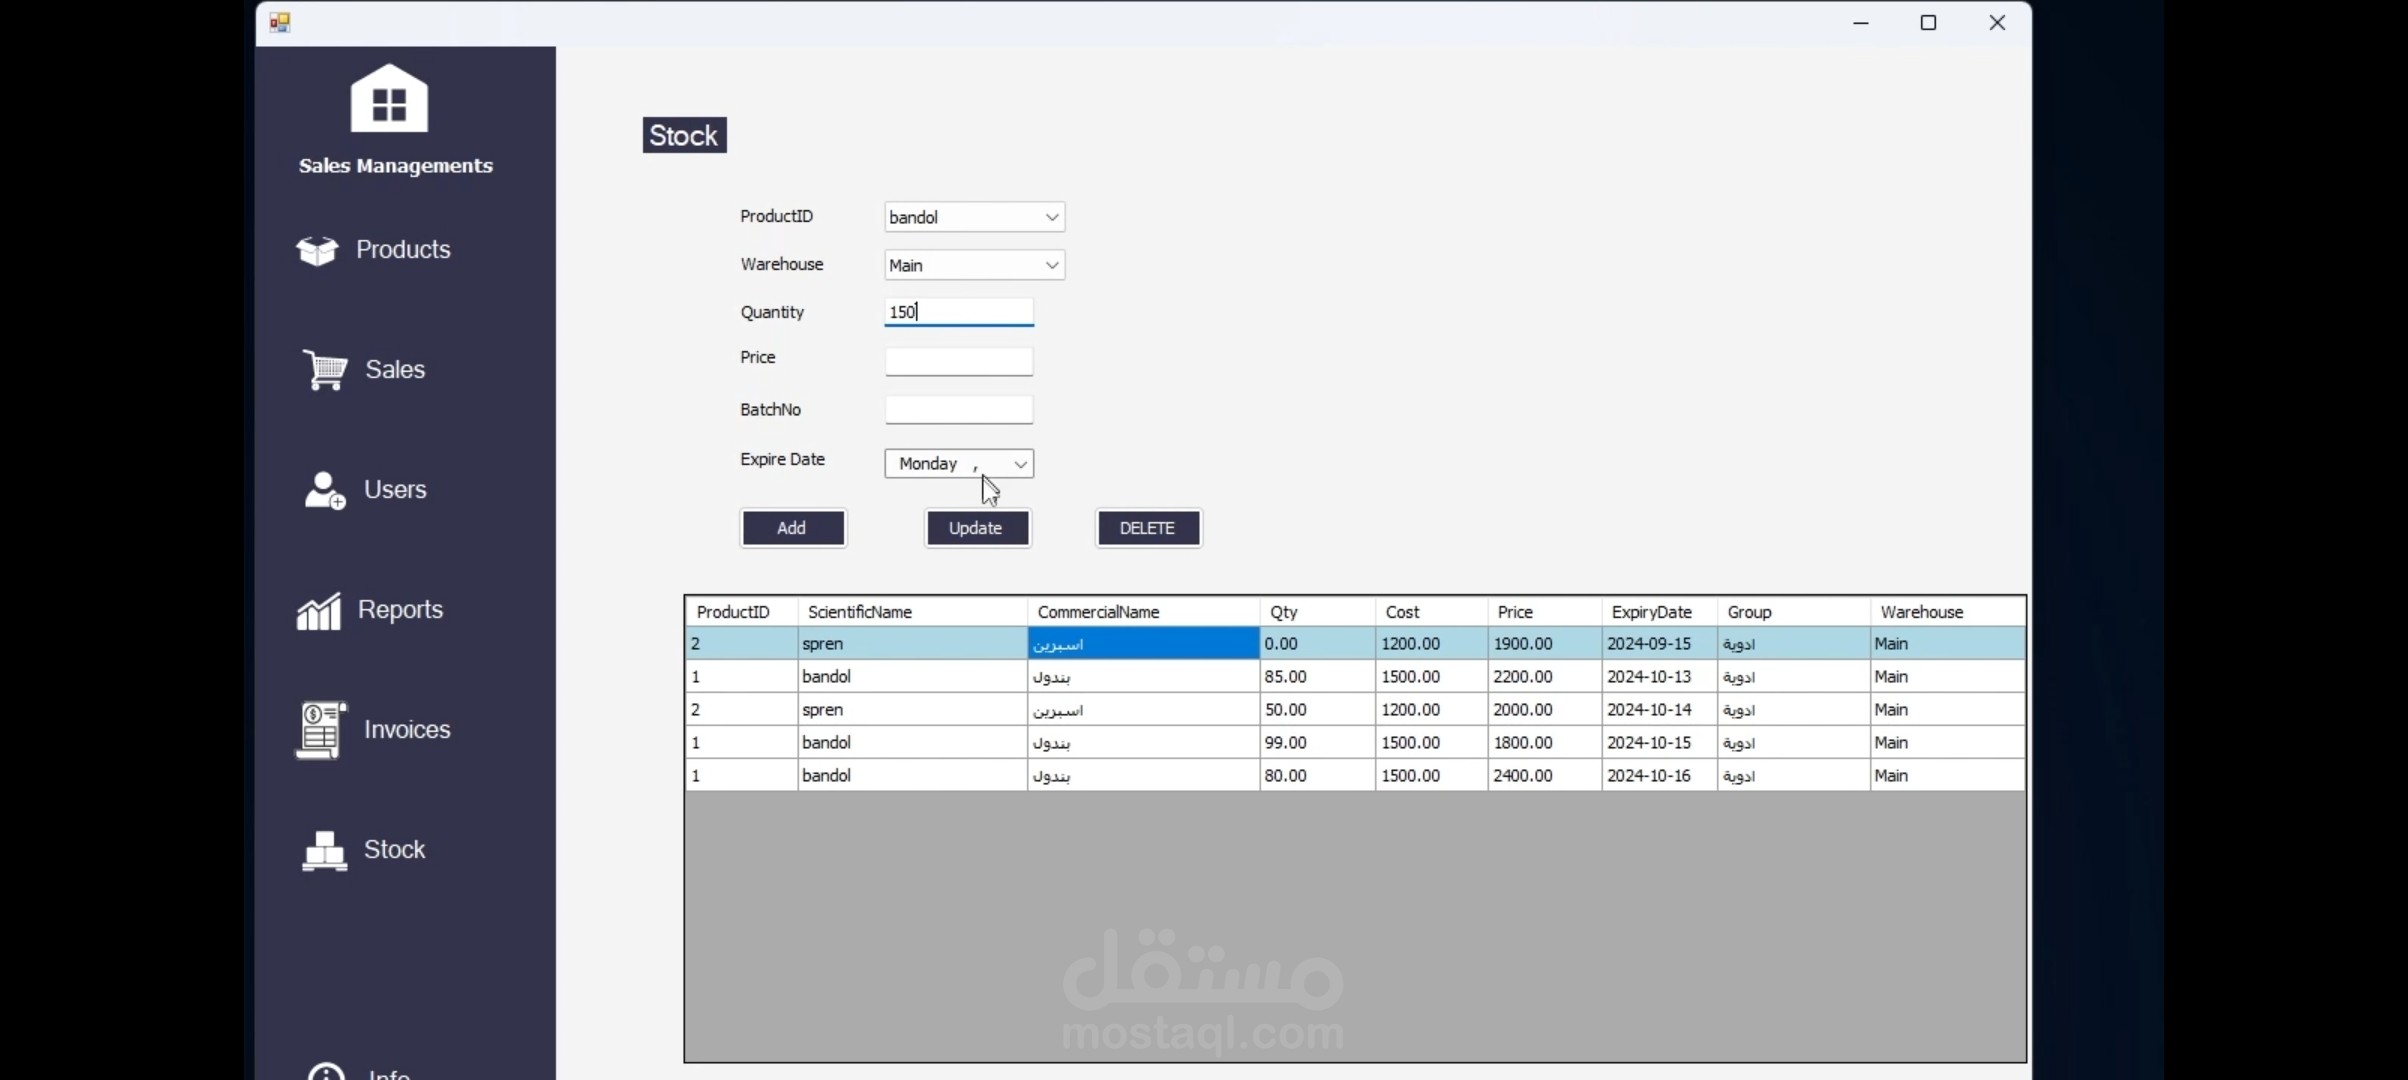Image resolution: width=2408 pixels, height=1080 pixels.
Task: Expand the ProductID combo box arrow
Action: [1051, 217]
